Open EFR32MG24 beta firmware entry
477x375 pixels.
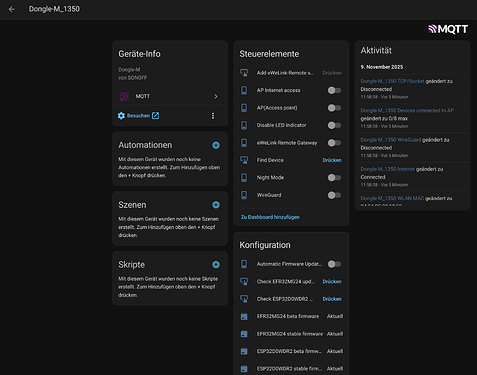tap(291, 316)
